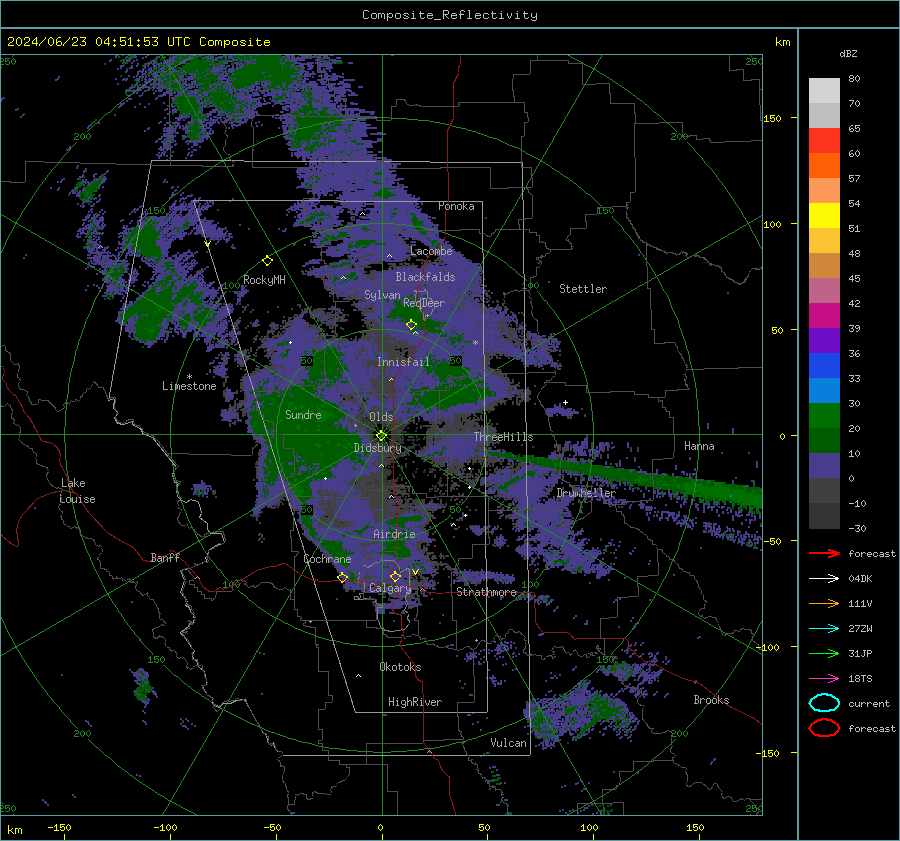900x841 pixels.
Task: Select the light gray 70–80 dBZ swatch
Action: (824, 91)
